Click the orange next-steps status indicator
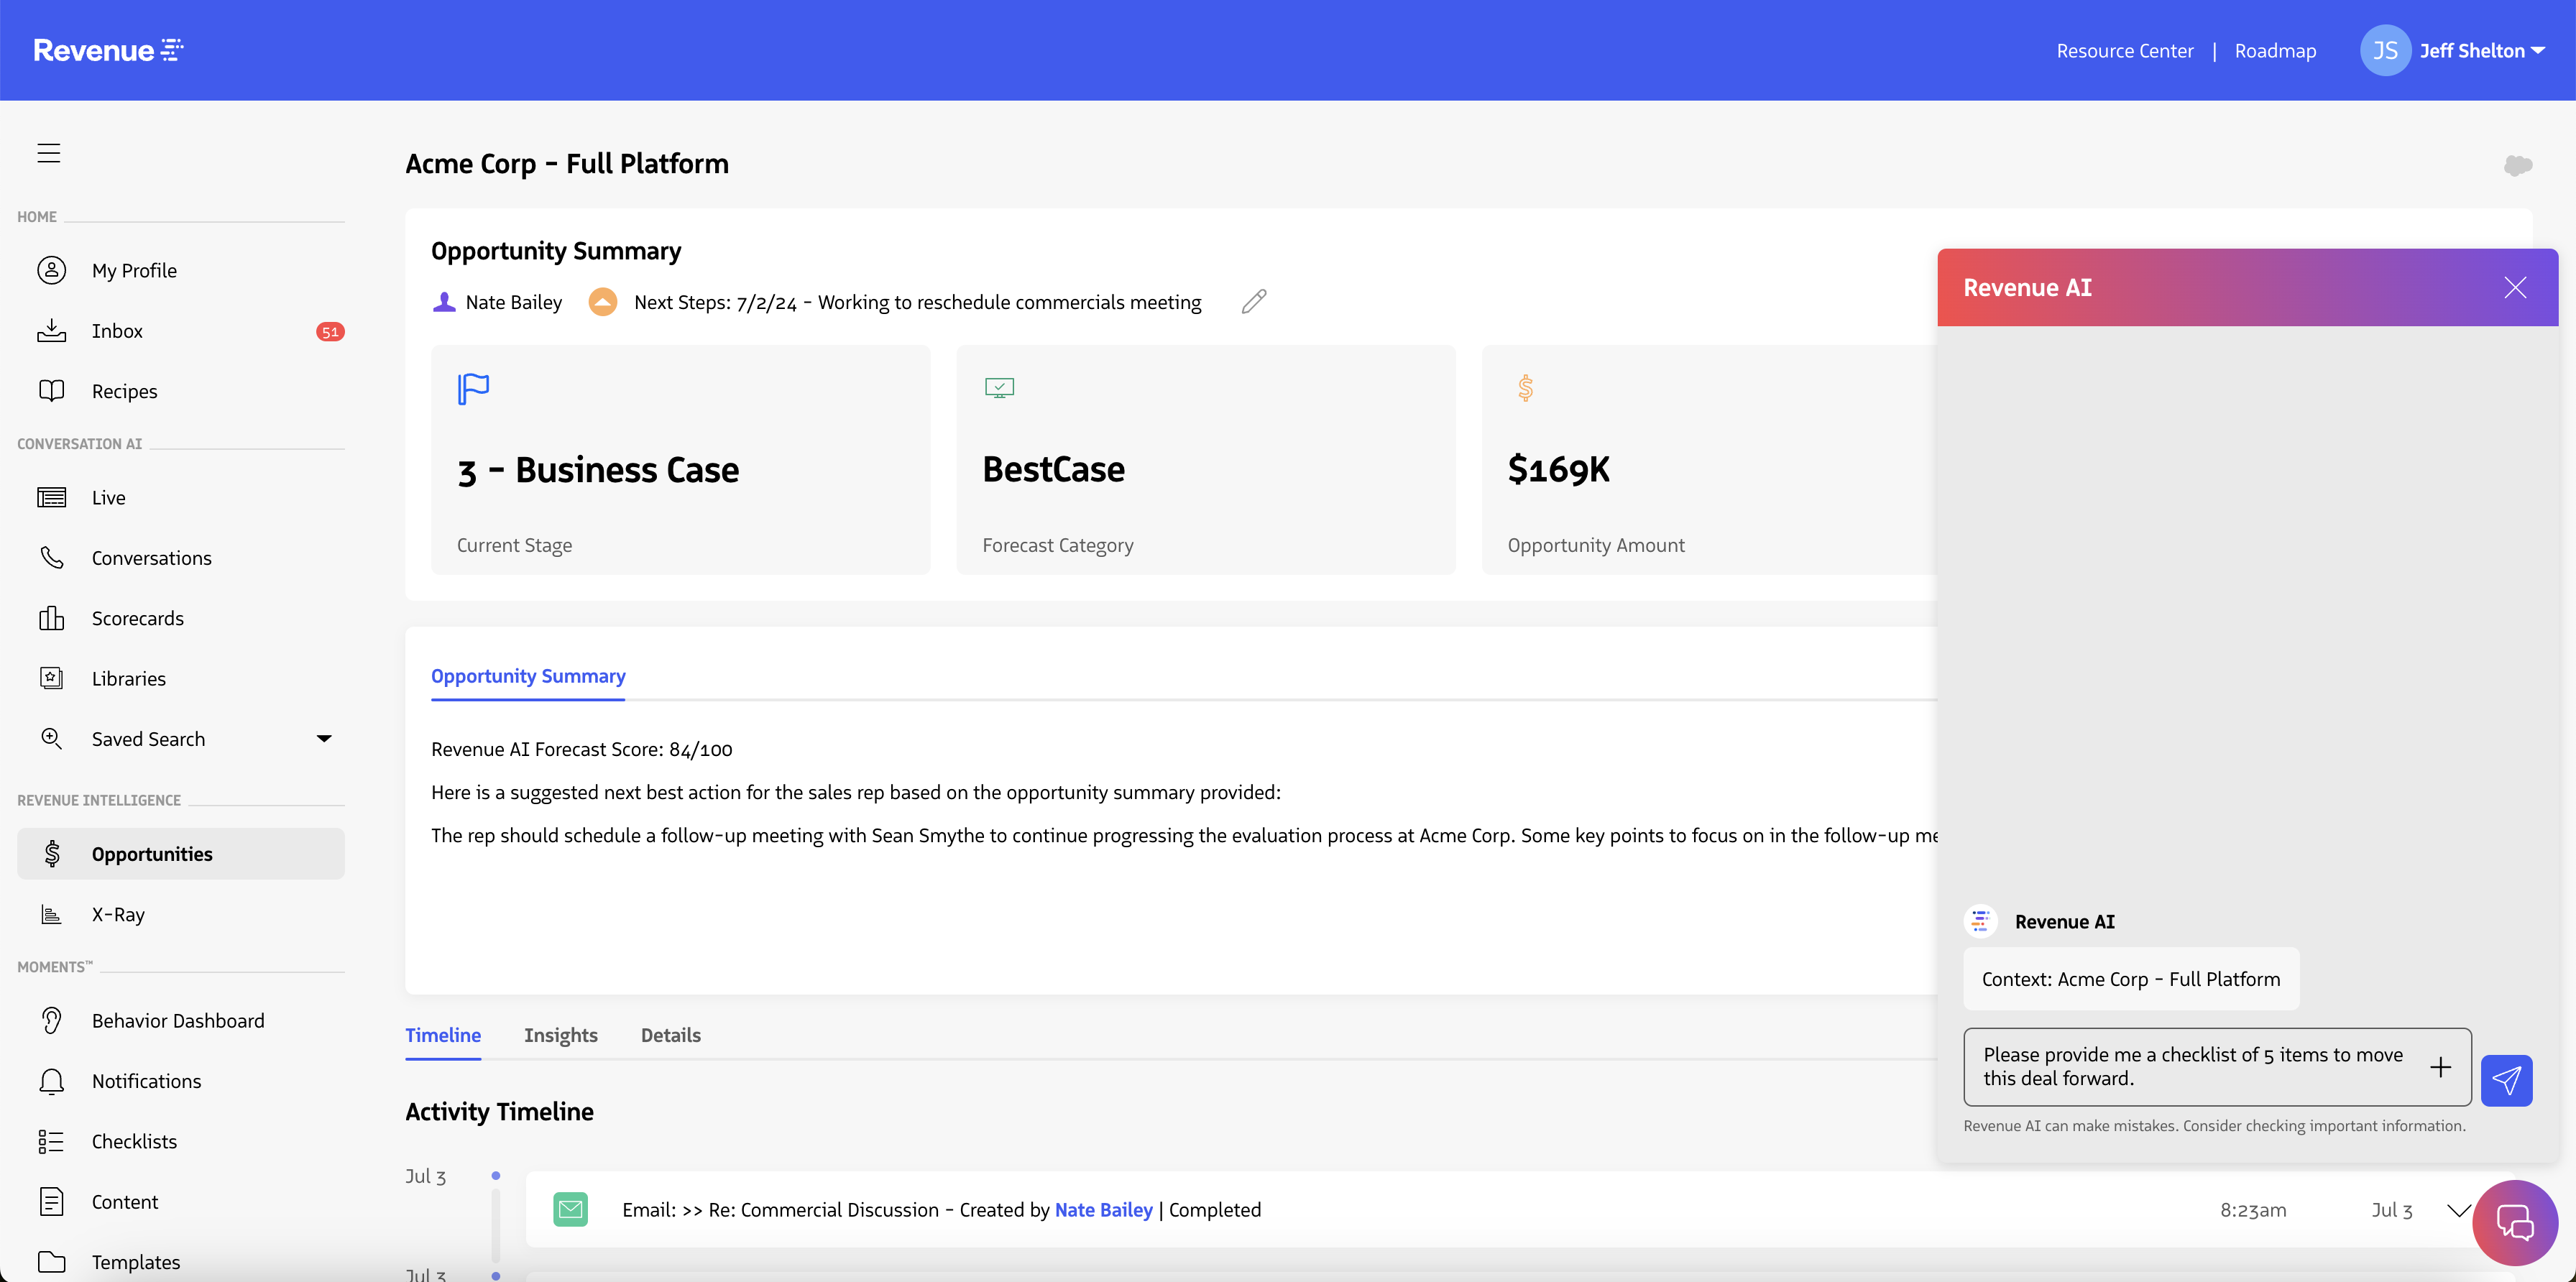This screenshot has height=1282, width=2576. click(x=602, y=301)
